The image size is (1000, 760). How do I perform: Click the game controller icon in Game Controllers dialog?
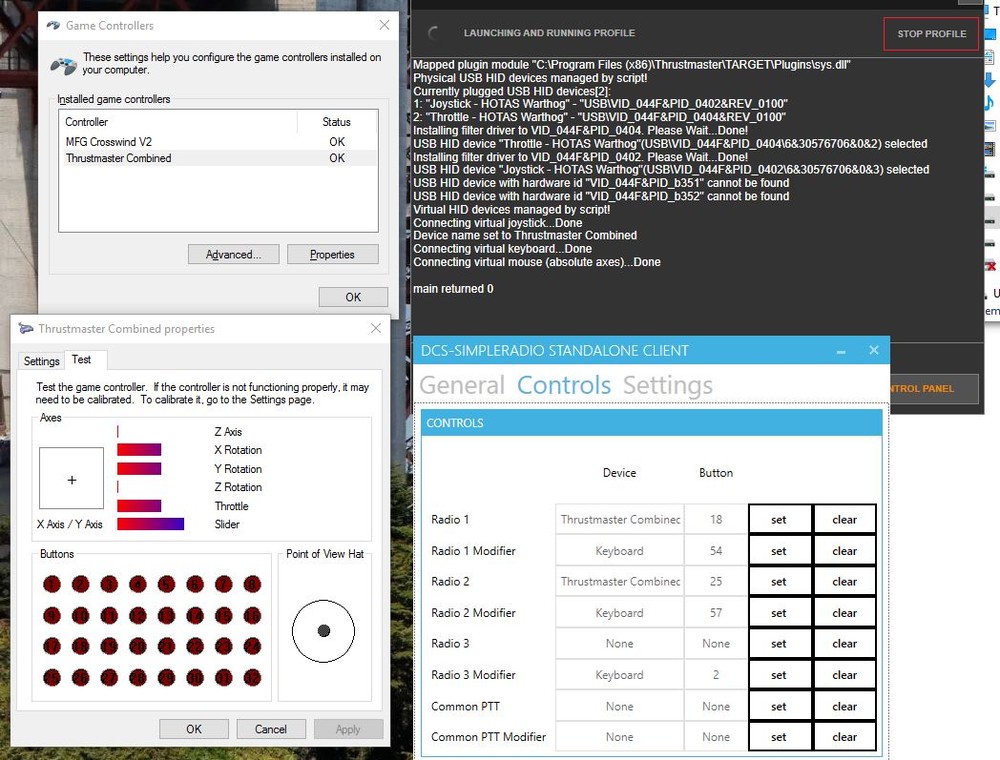(x=64, y=65)
